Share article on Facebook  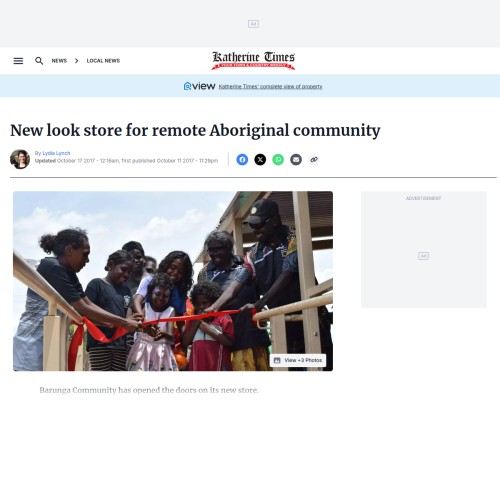(242, 160)
